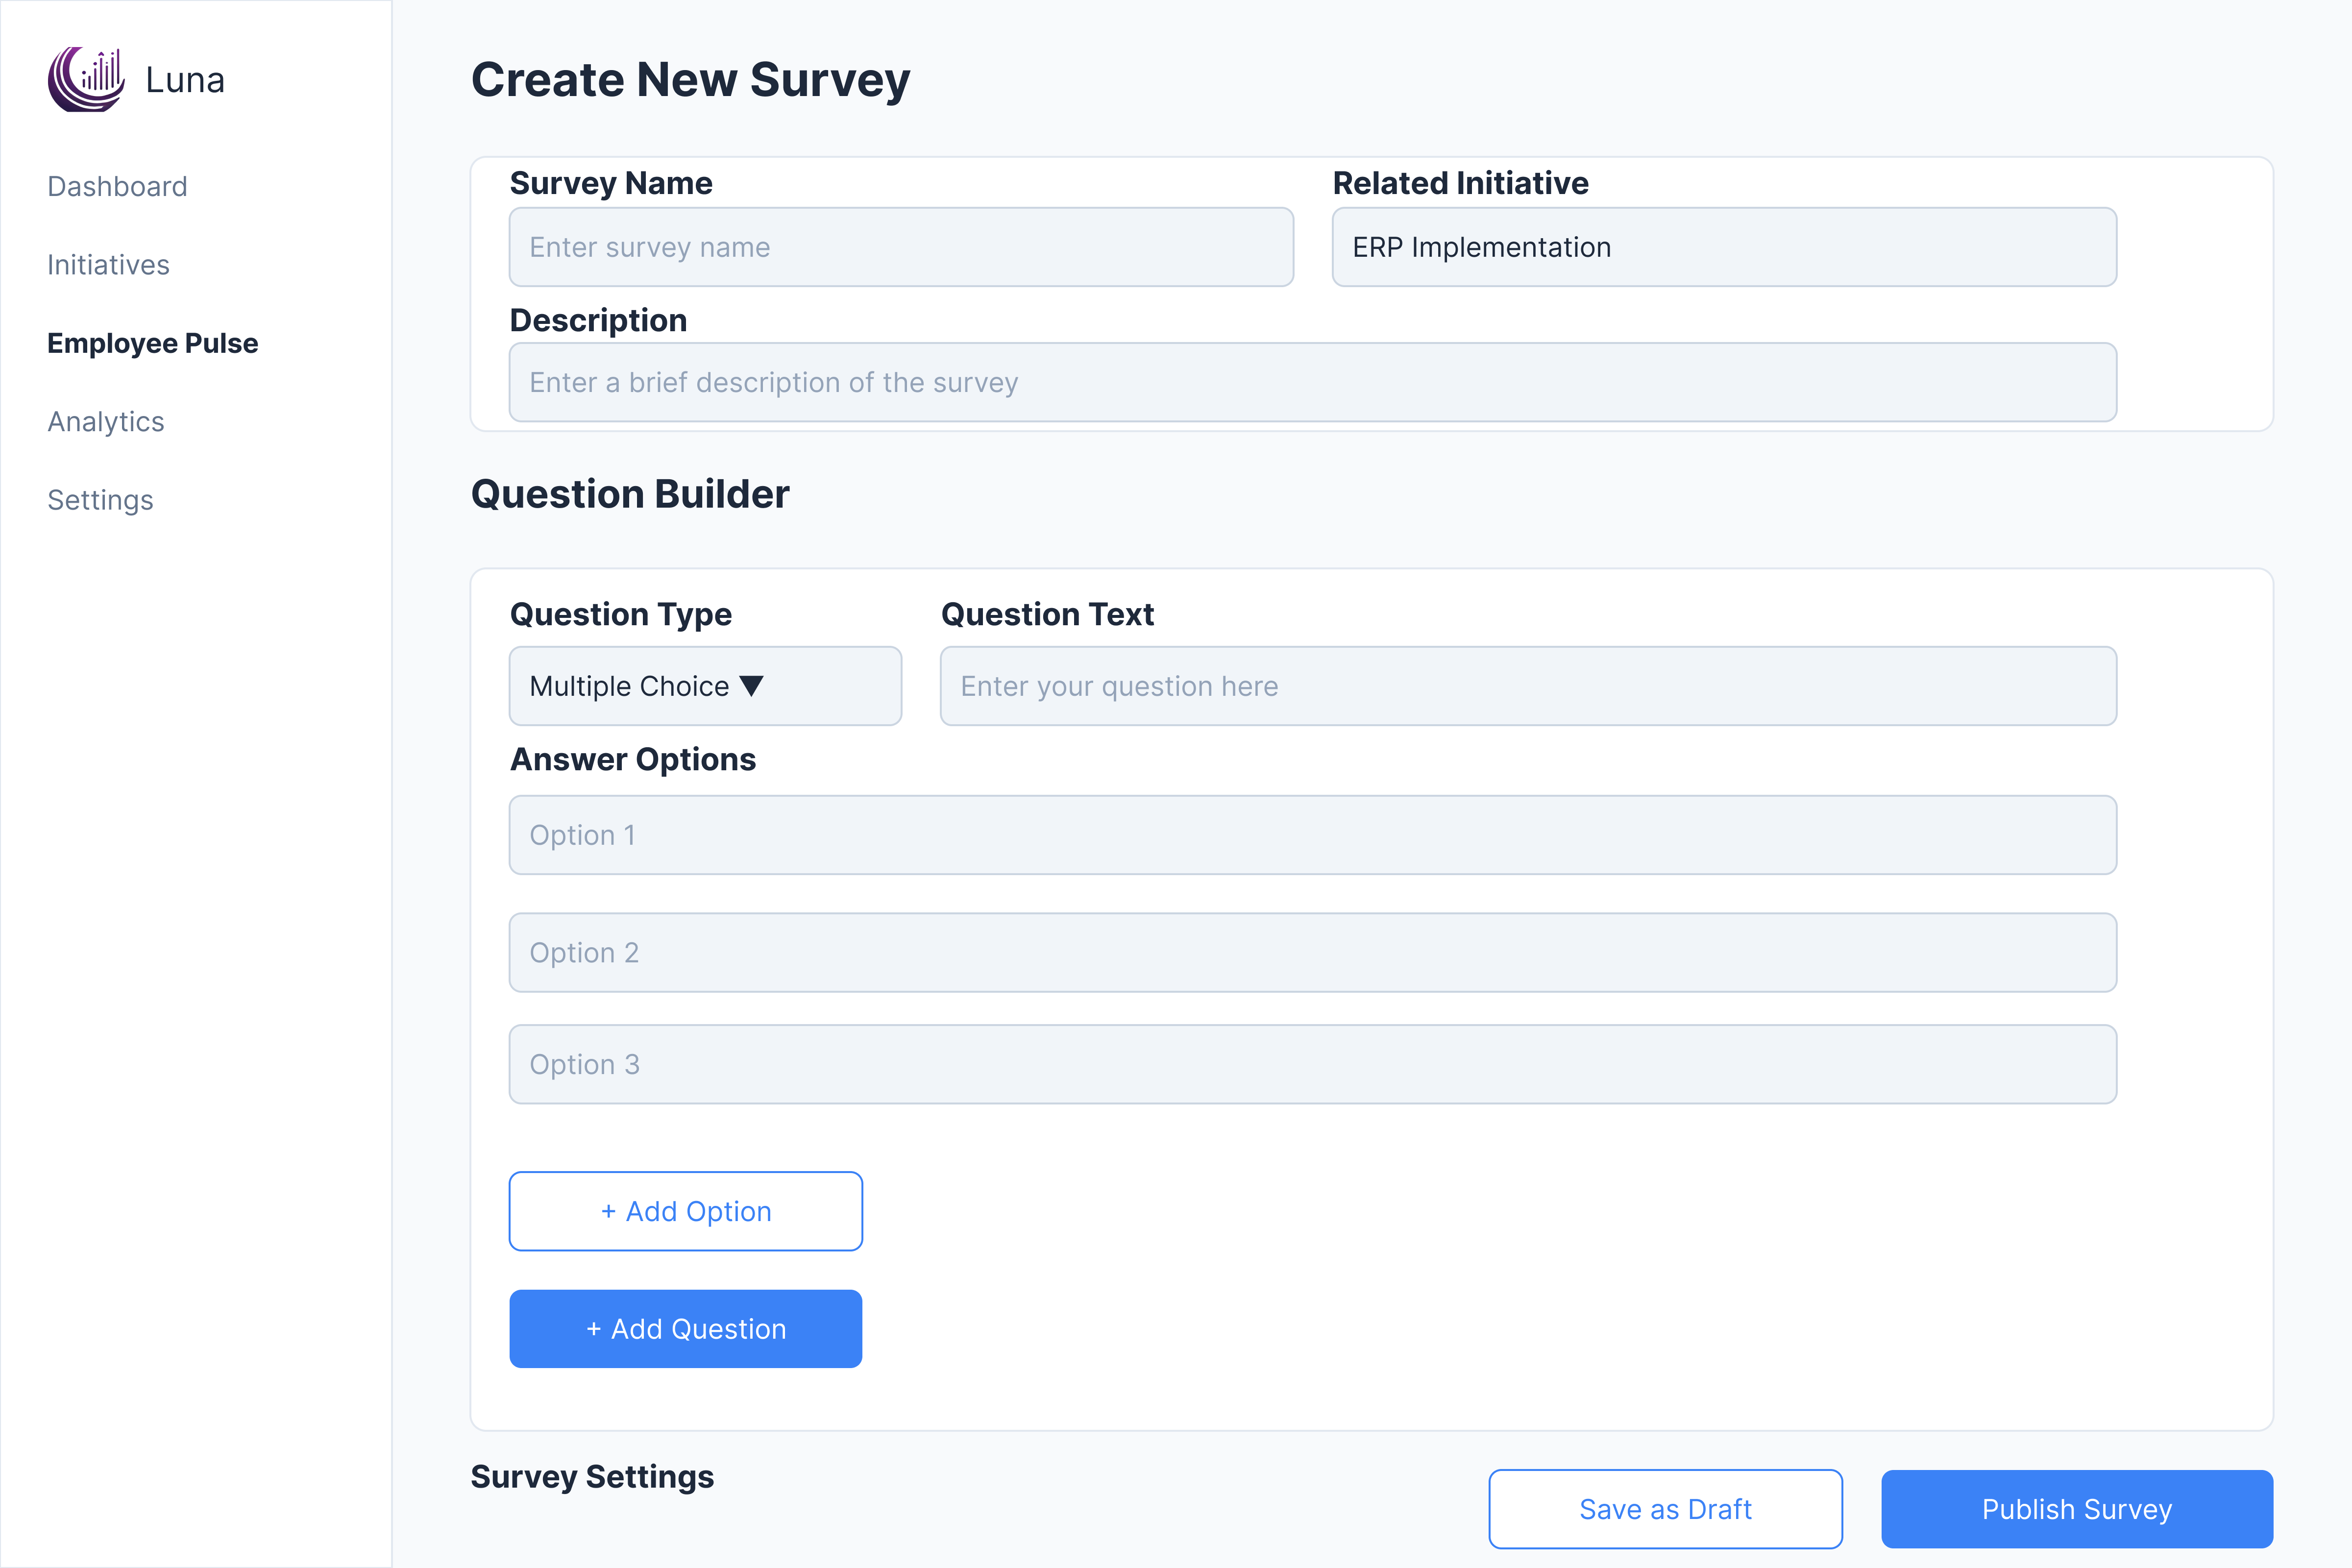Focus the Option 3 answer field
Viewport: 2352px width, 1568px height.
1312,1064
